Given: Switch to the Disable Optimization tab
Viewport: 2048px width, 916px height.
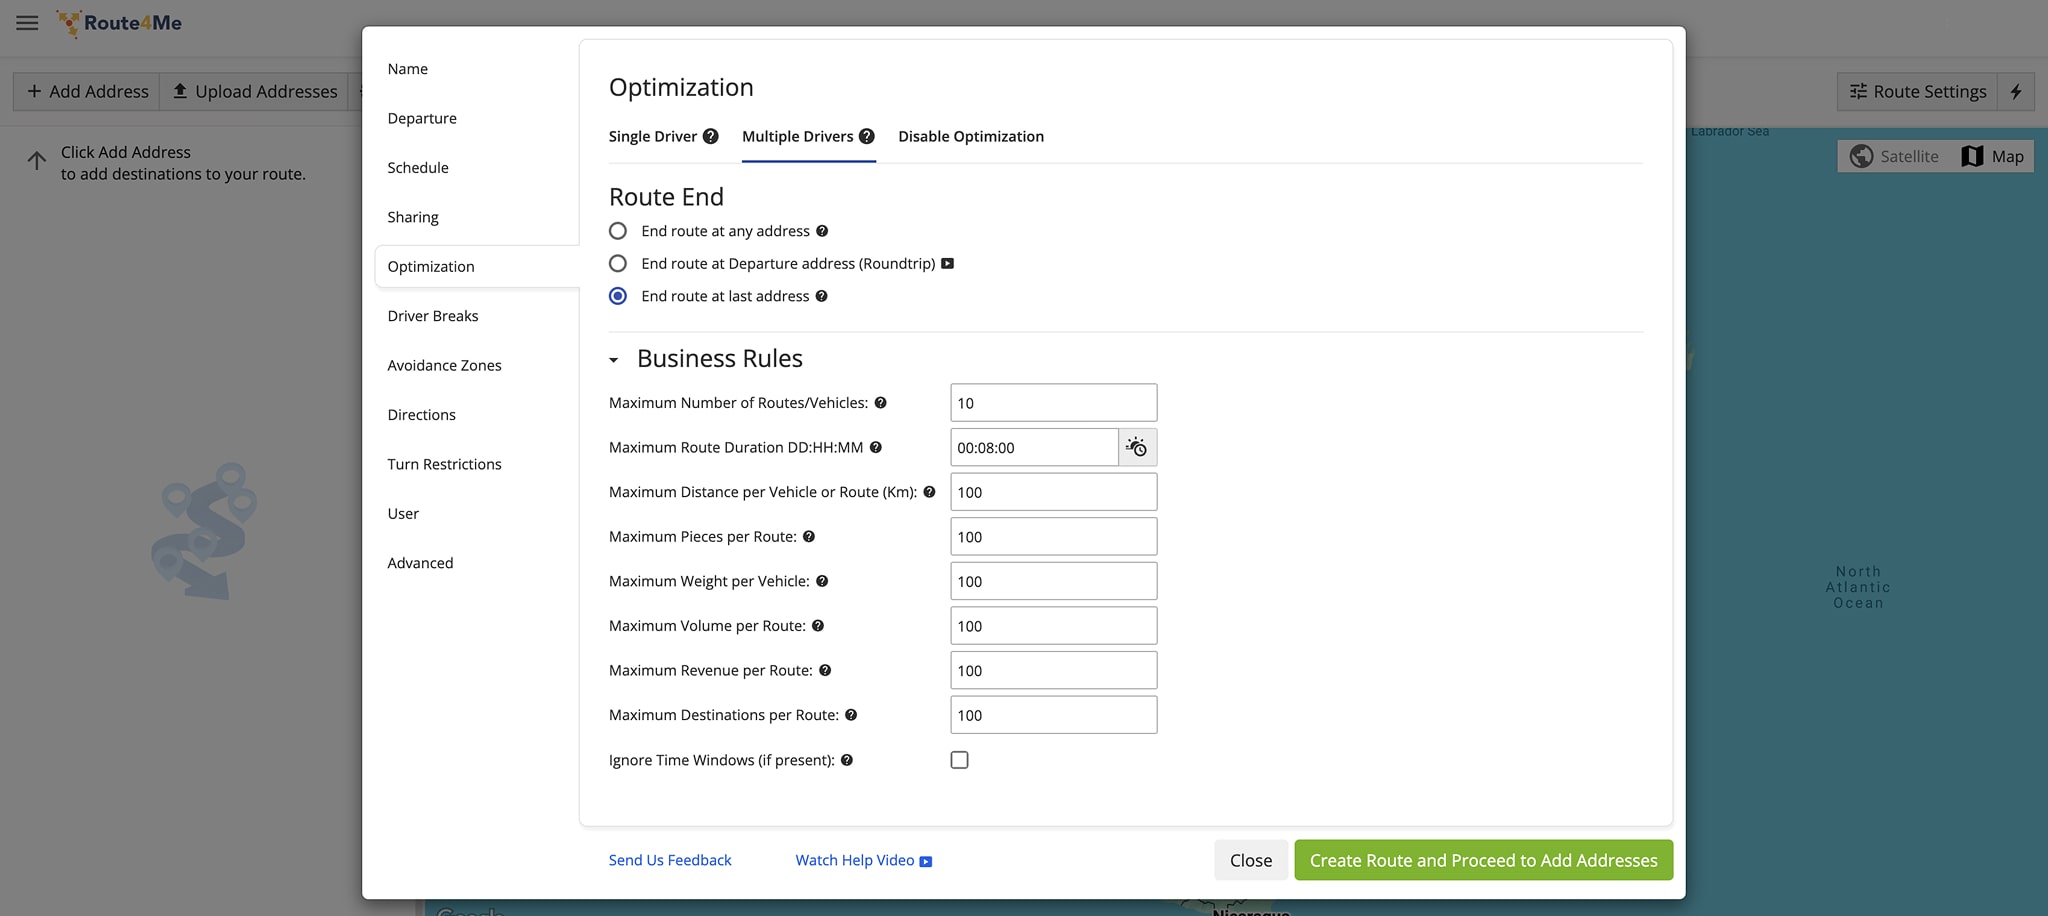Looking at the screenshot, I should pos(971,136).
